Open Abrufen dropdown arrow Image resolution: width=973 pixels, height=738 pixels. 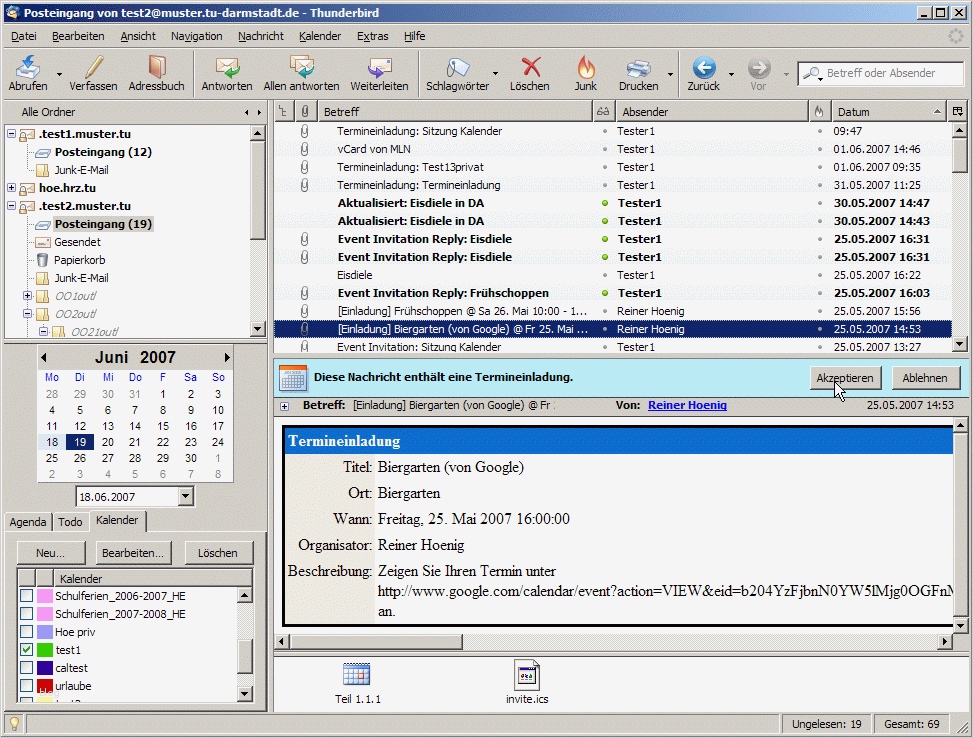tap(60, 74)
